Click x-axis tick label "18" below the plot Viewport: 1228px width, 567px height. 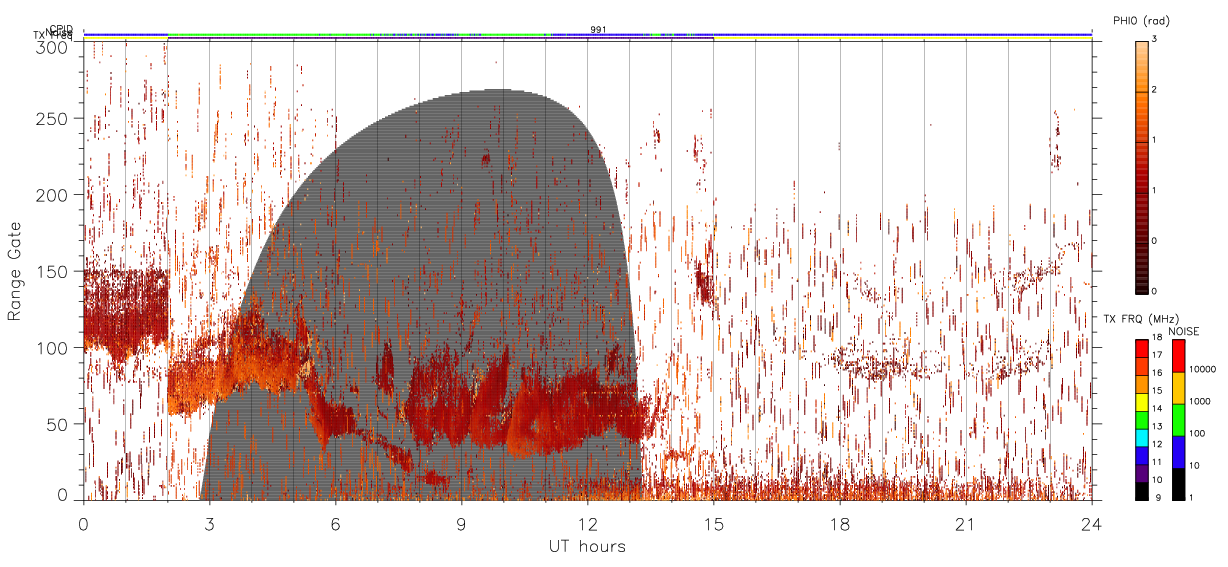click(839, 524)
